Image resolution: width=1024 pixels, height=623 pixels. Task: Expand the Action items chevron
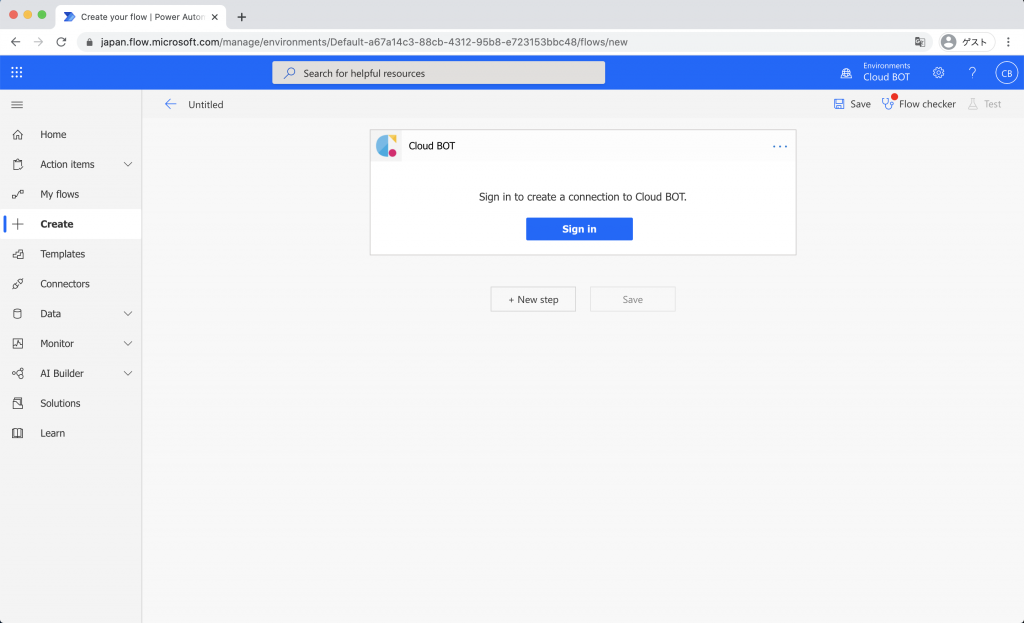tap(128, 165)
